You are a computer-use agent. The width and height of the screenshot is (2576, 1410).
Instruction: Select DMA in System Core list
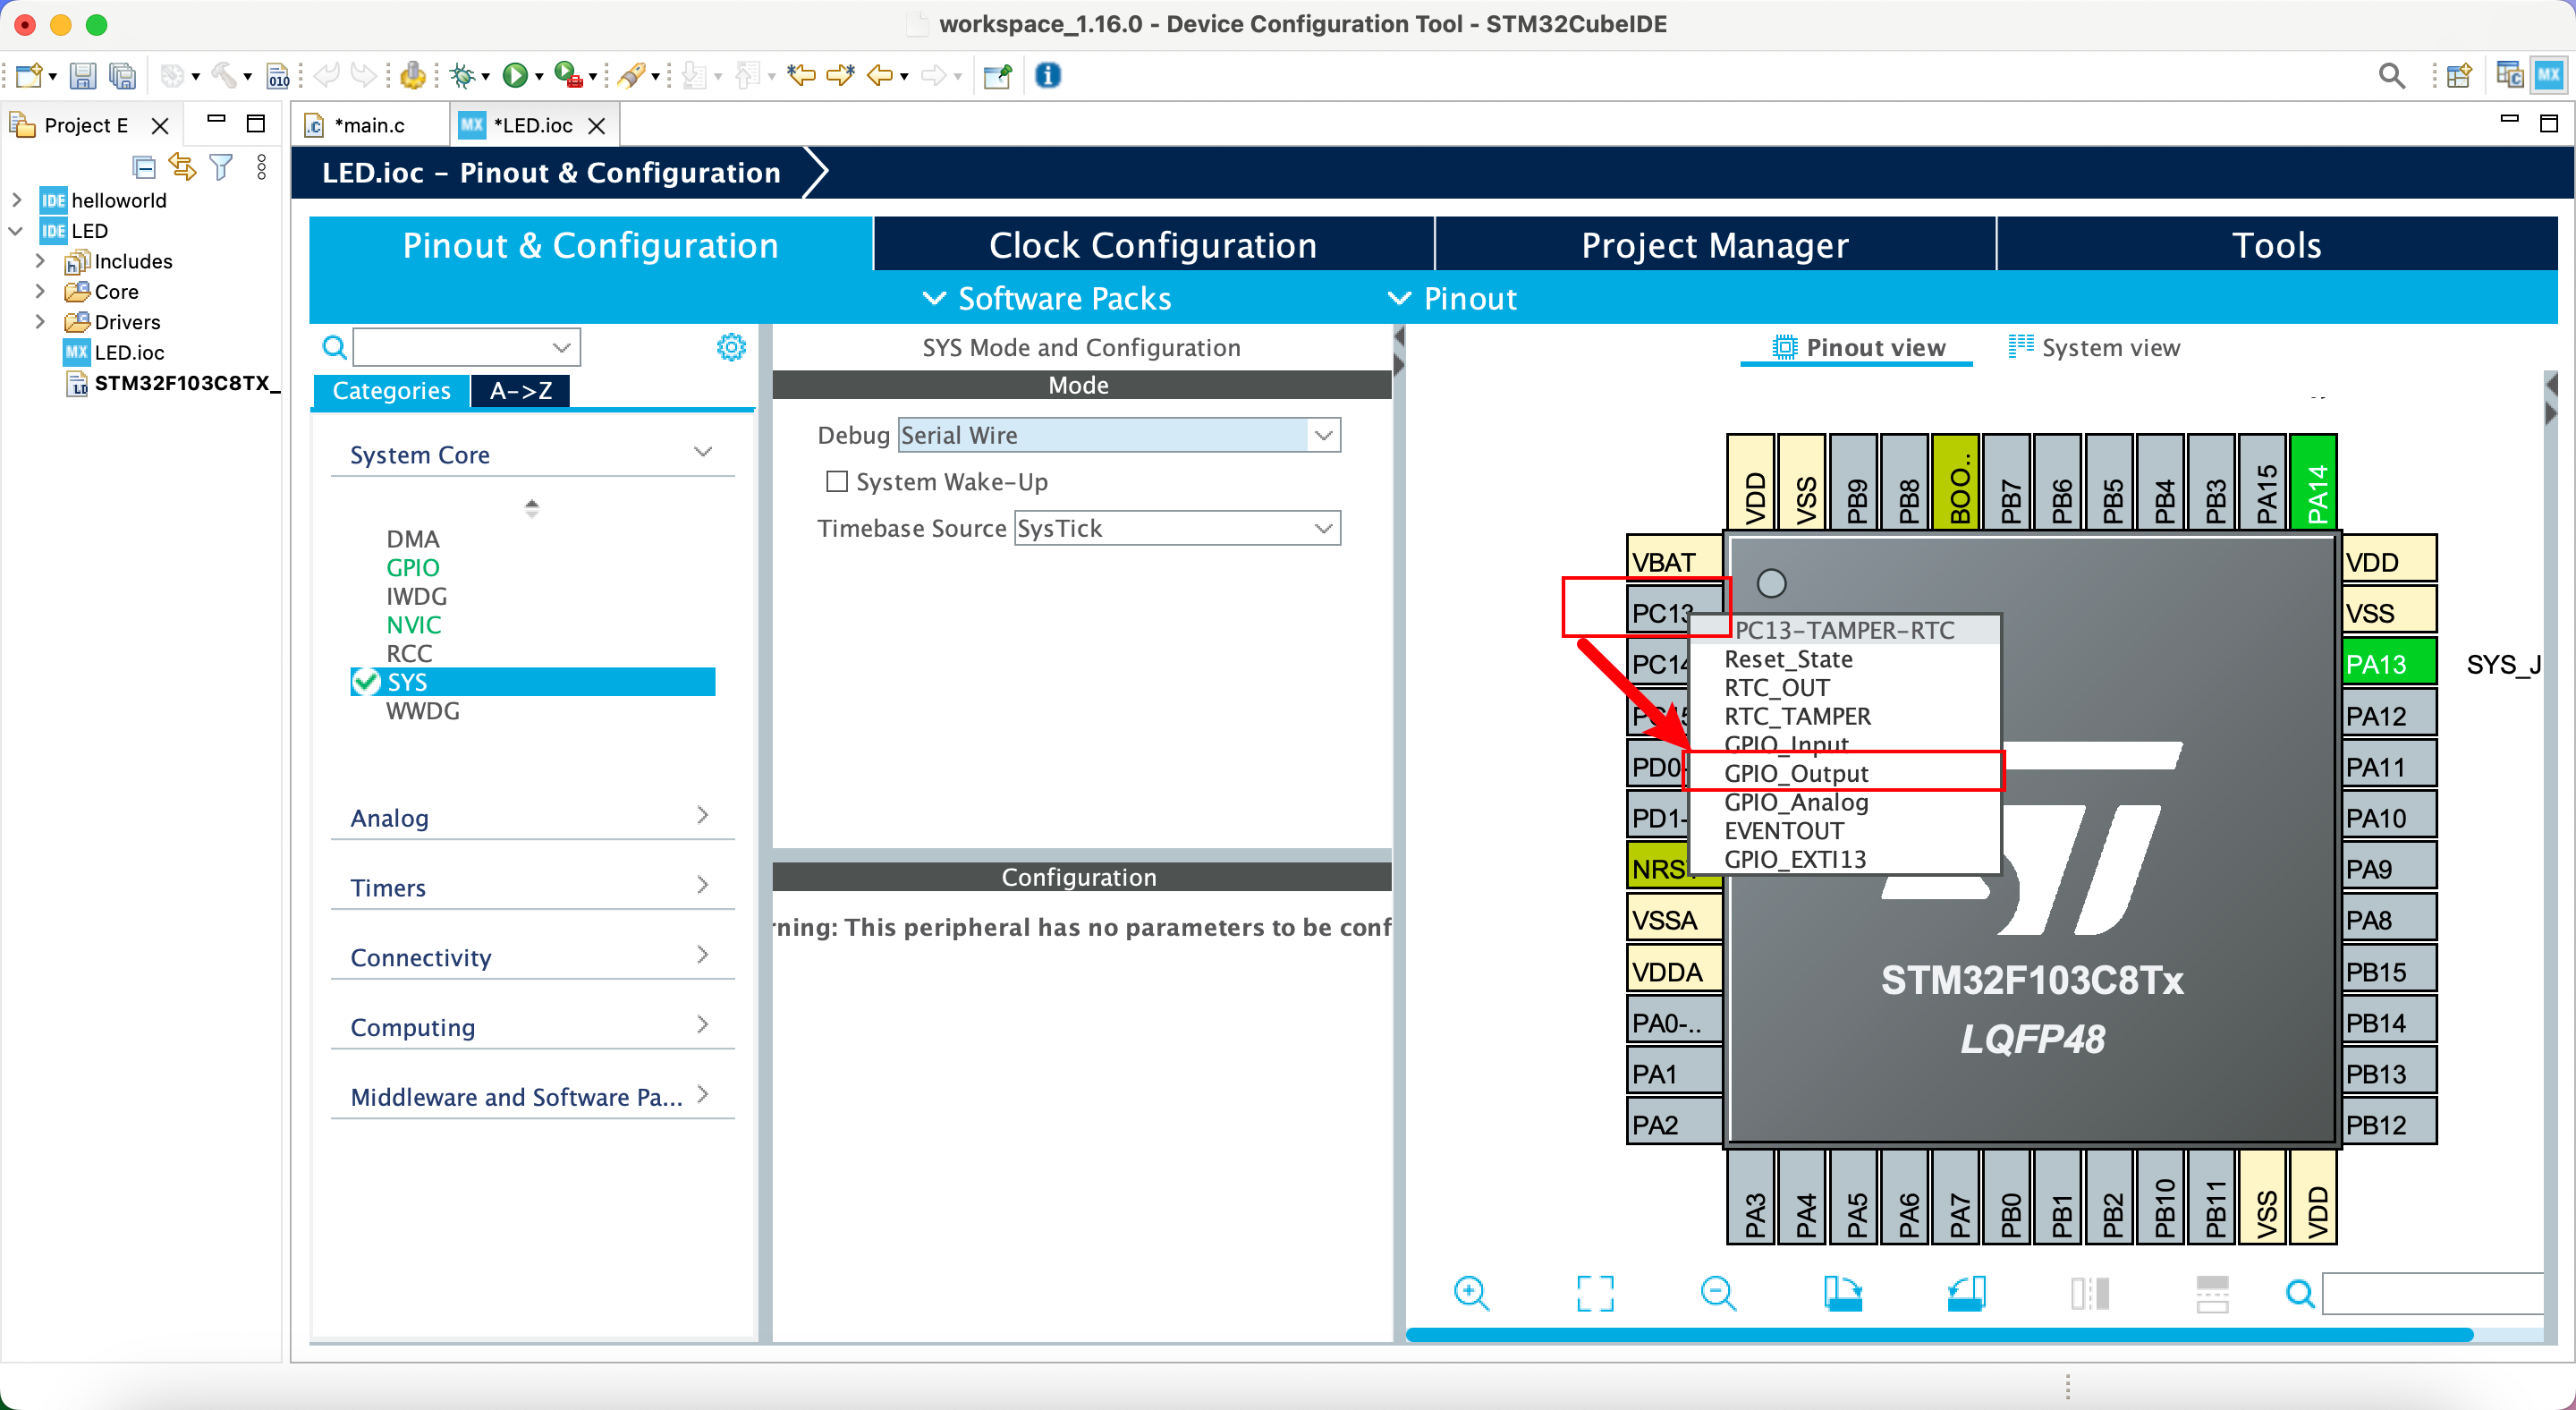point(413,538)
